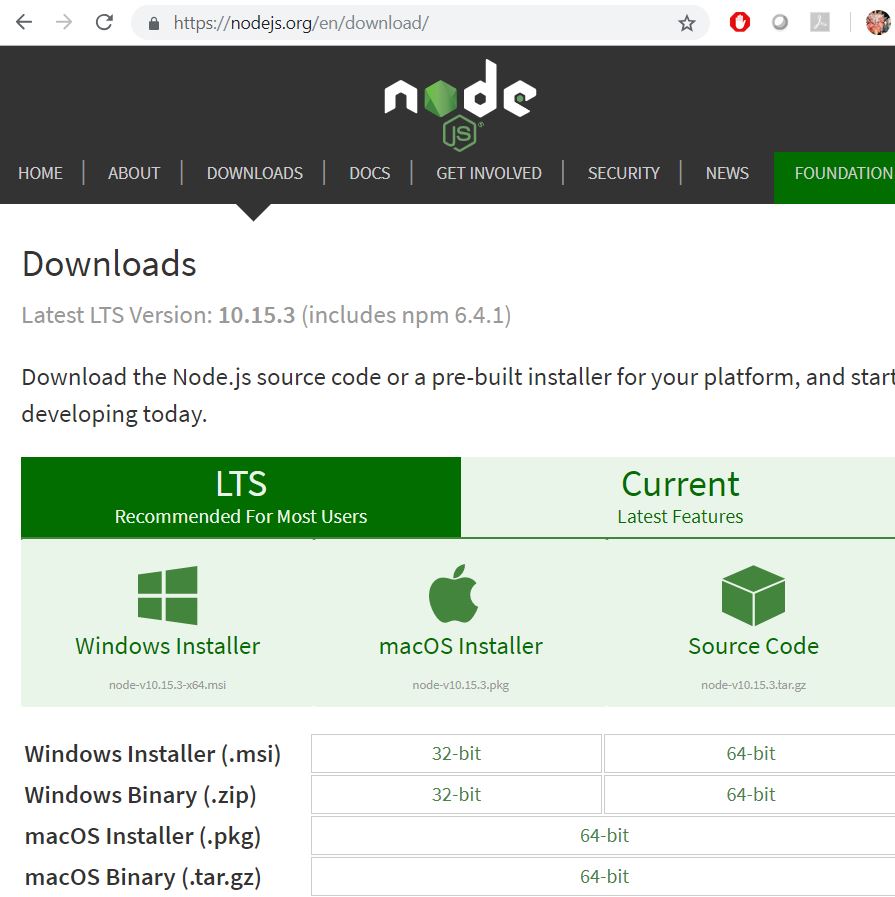Go back with the browser back arrow
The image size is (895, 897).
(24, 22)
